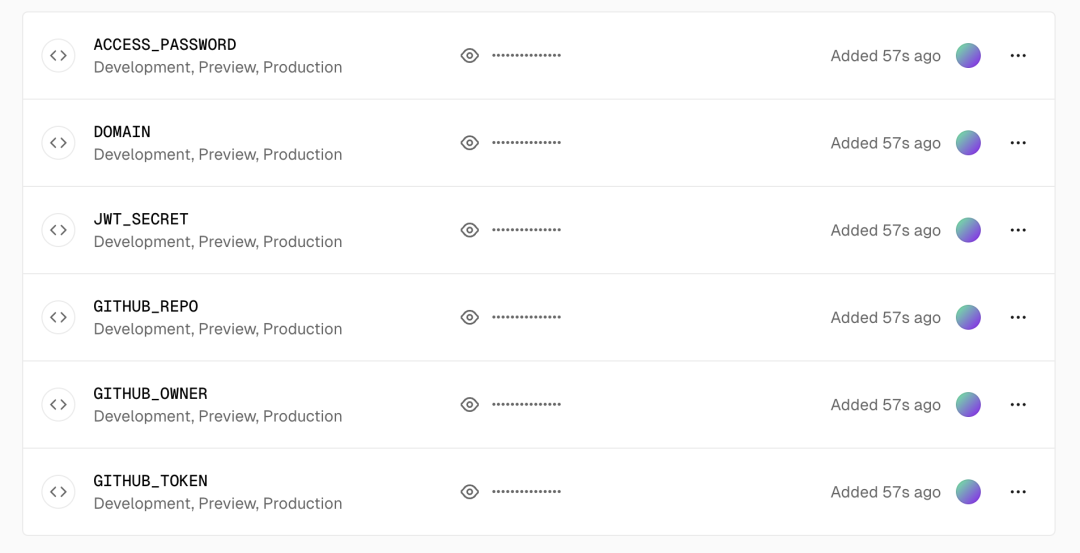Open the more options menu for DOMAIN
This screenshot has width=1080, height=553.
(1018, 143)
